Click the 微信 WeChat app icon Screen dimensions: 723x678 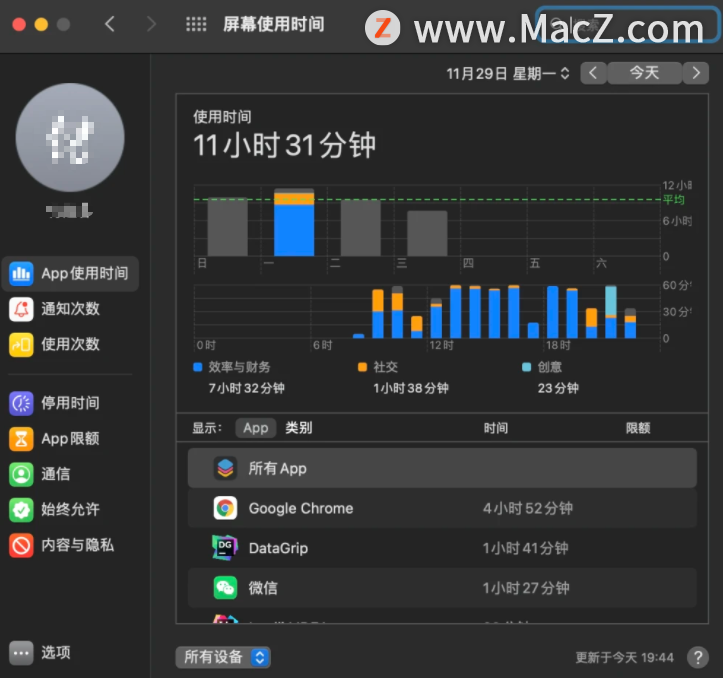point(225,588)
